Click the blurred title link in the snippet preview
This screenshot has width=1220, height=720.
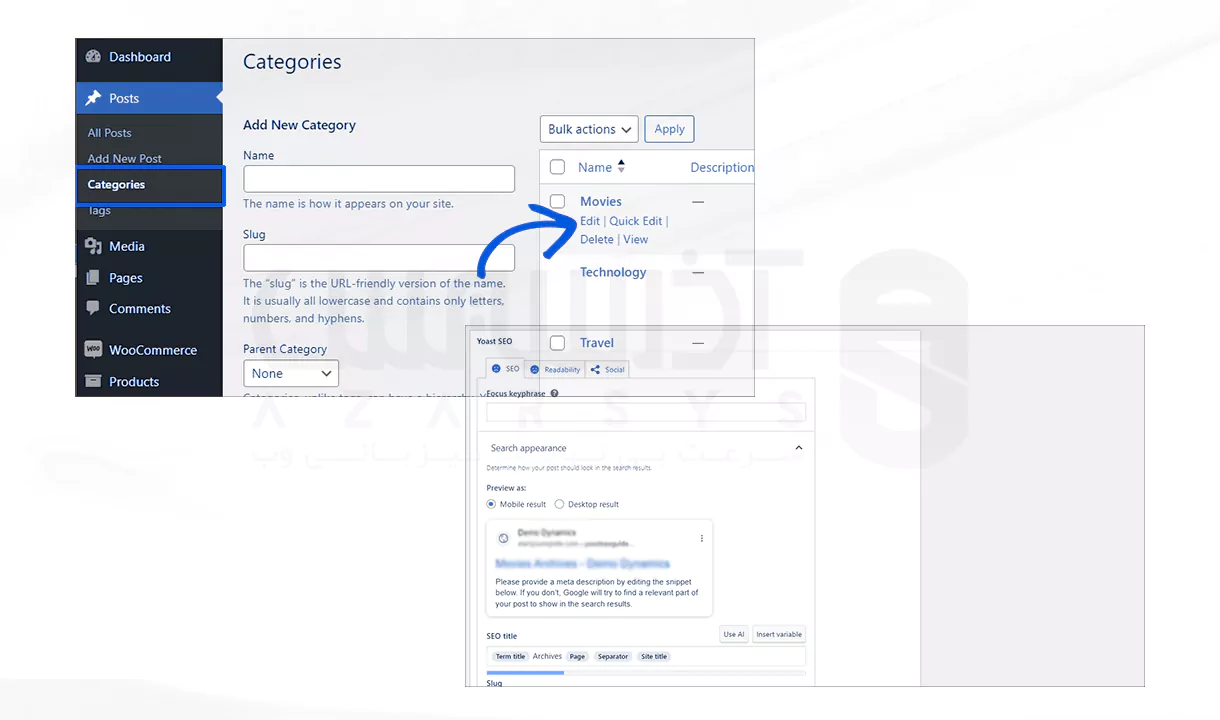pos(582,564)
